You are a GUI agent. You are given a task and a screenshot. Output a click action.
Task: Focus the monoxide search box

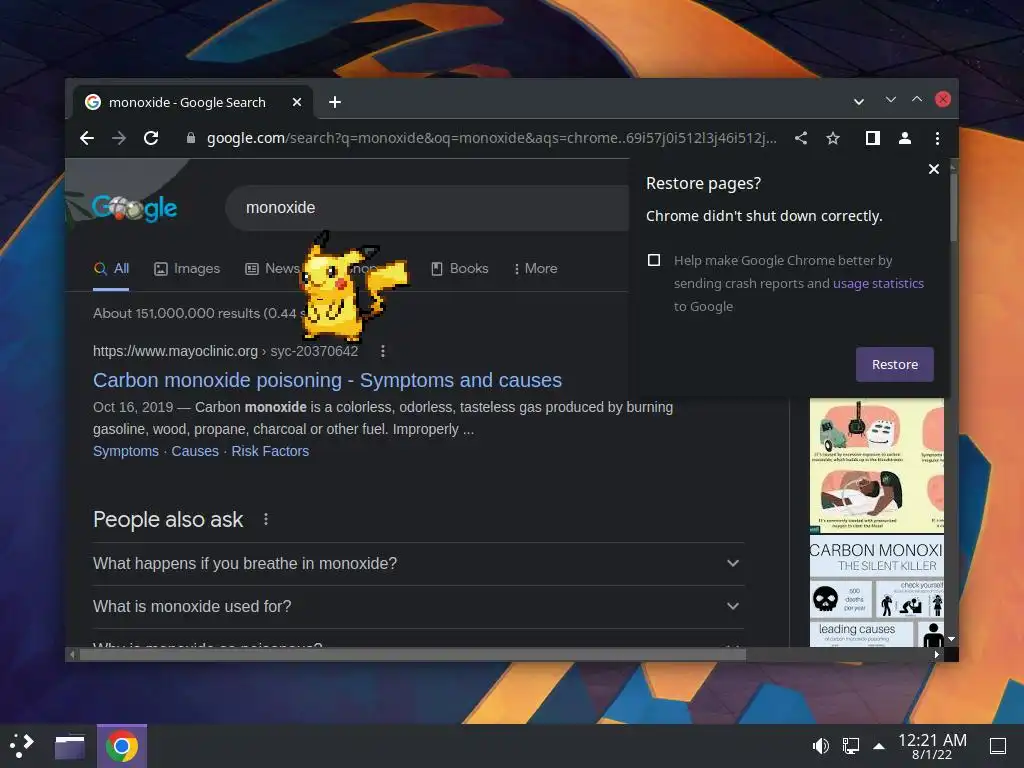[x=428, y=208]
